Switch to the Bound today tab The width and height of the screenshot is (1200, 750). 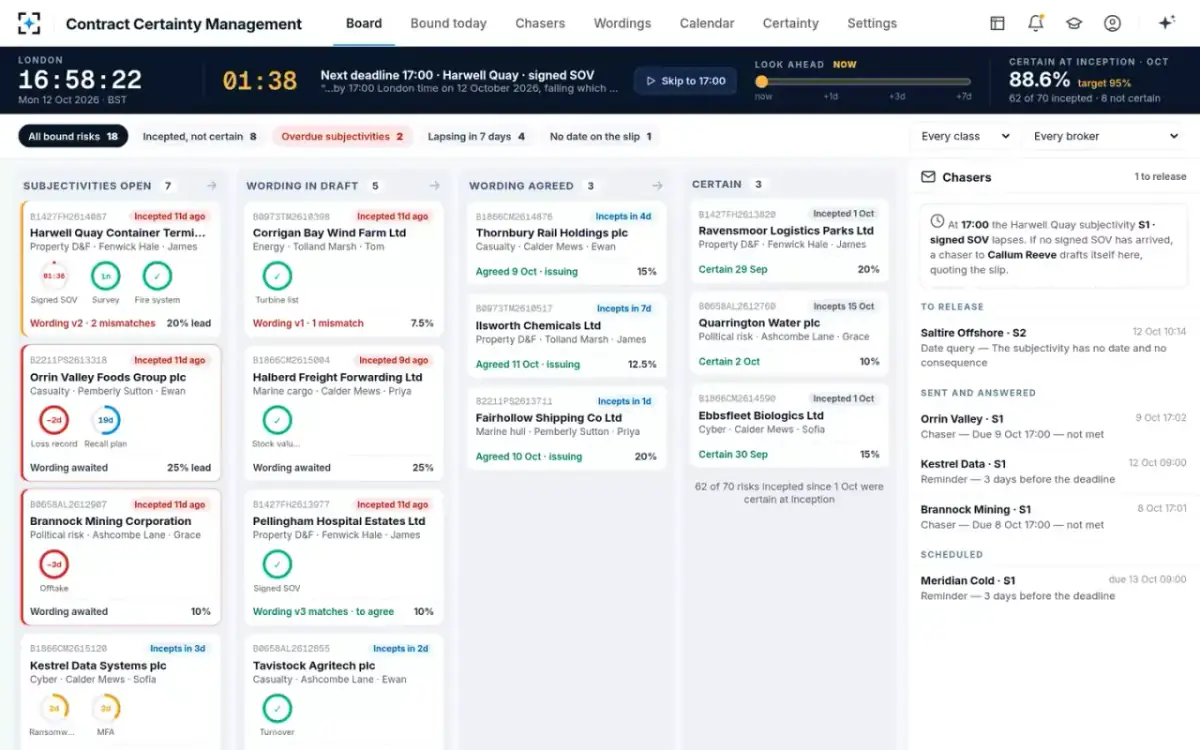[x=448, y=23]
